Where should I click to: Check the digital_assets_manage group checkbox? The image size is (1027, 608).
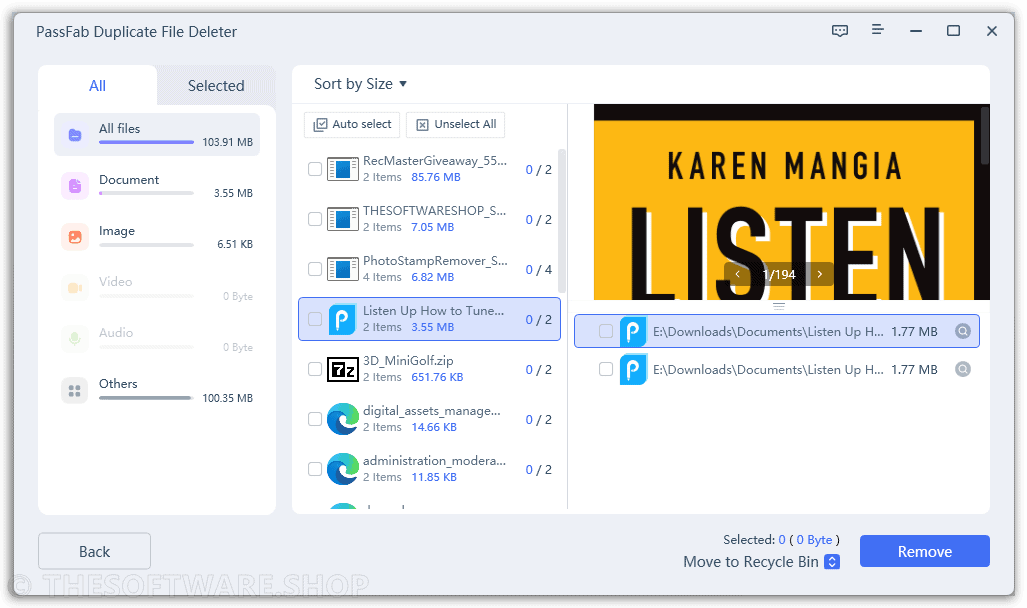(x=315, y=419)
